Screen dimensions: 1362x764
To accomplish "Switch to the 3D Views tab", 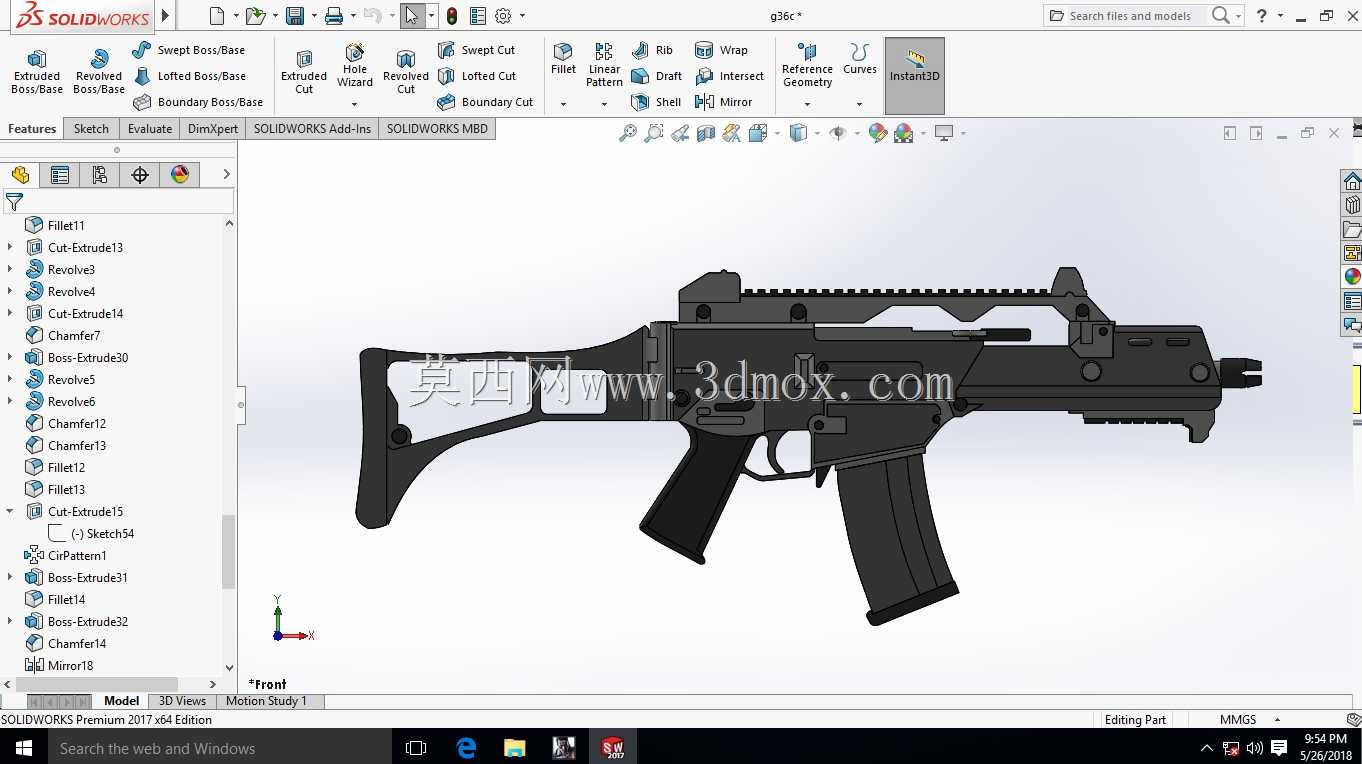I will pos(183,701).
